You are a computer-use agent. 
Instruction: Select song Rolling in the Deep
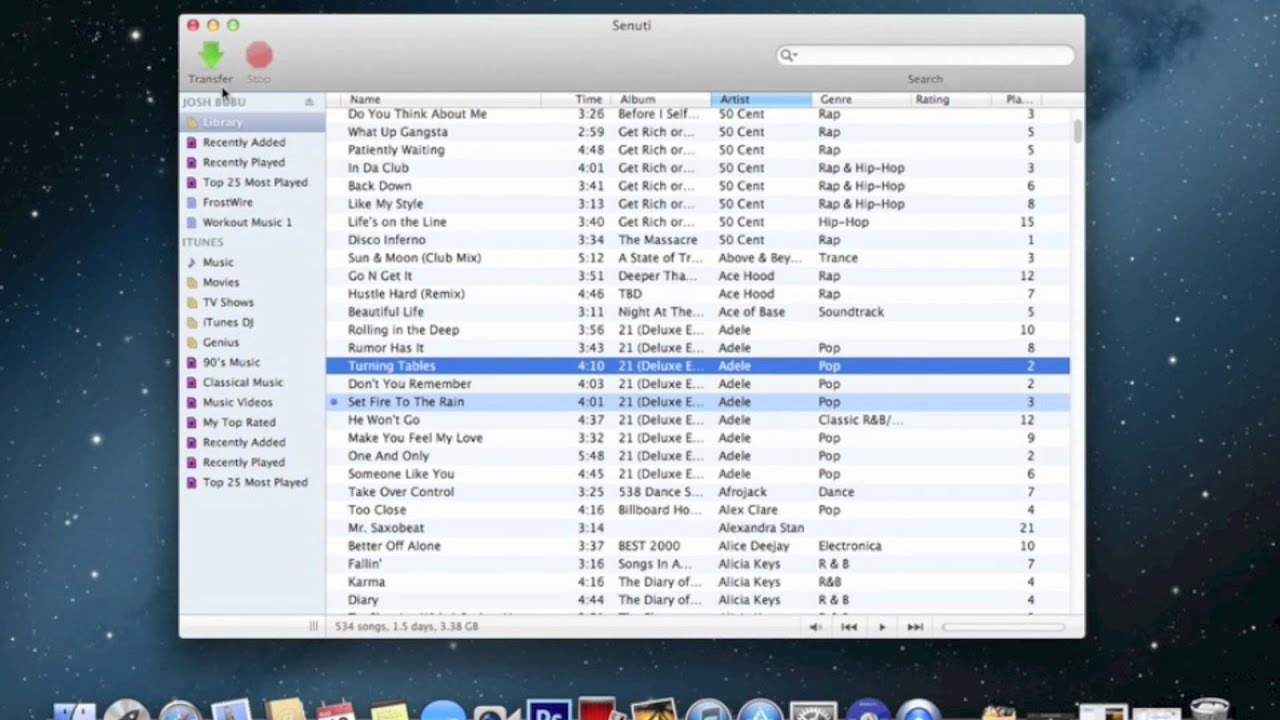click(698, 330)
